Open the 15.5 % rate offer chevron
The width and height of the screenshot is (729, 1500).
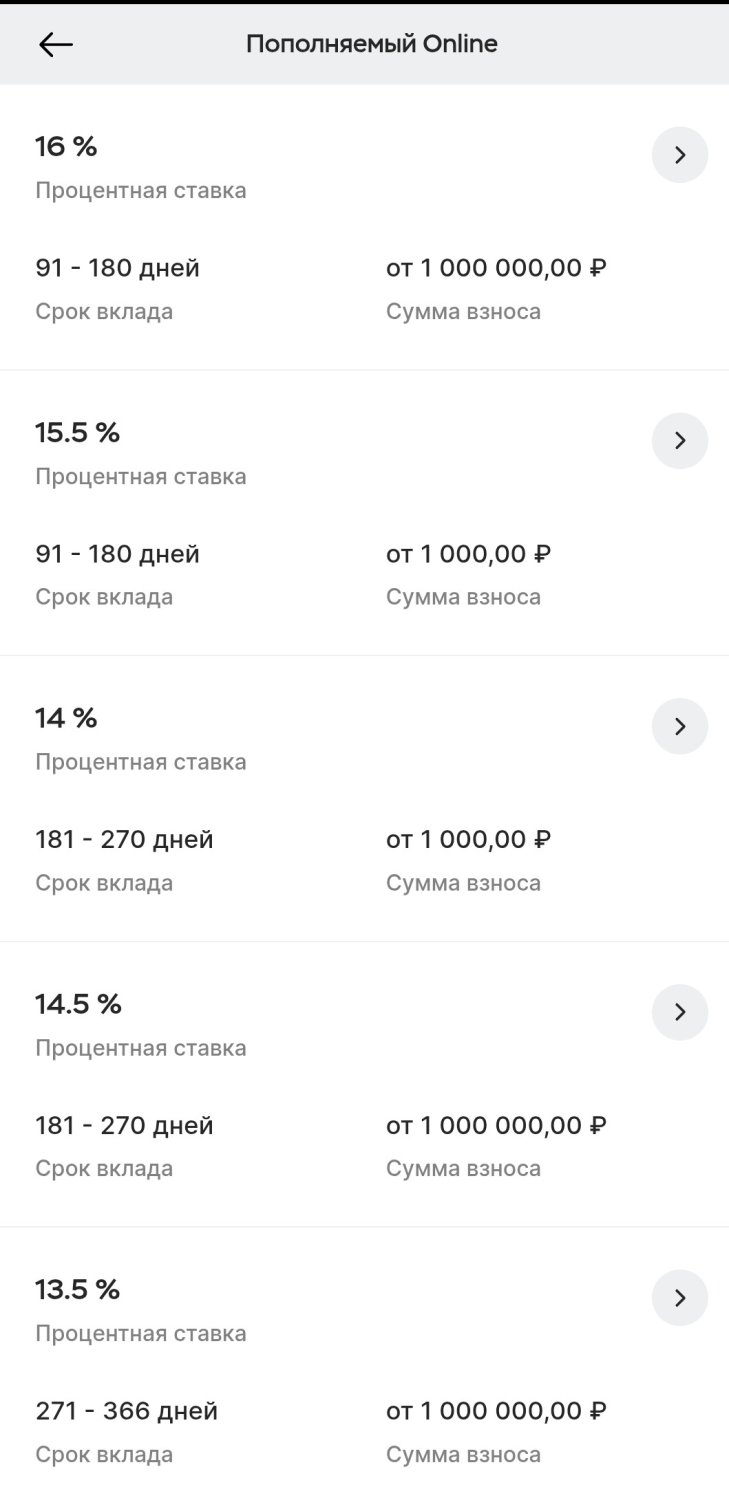coord(680,441)
